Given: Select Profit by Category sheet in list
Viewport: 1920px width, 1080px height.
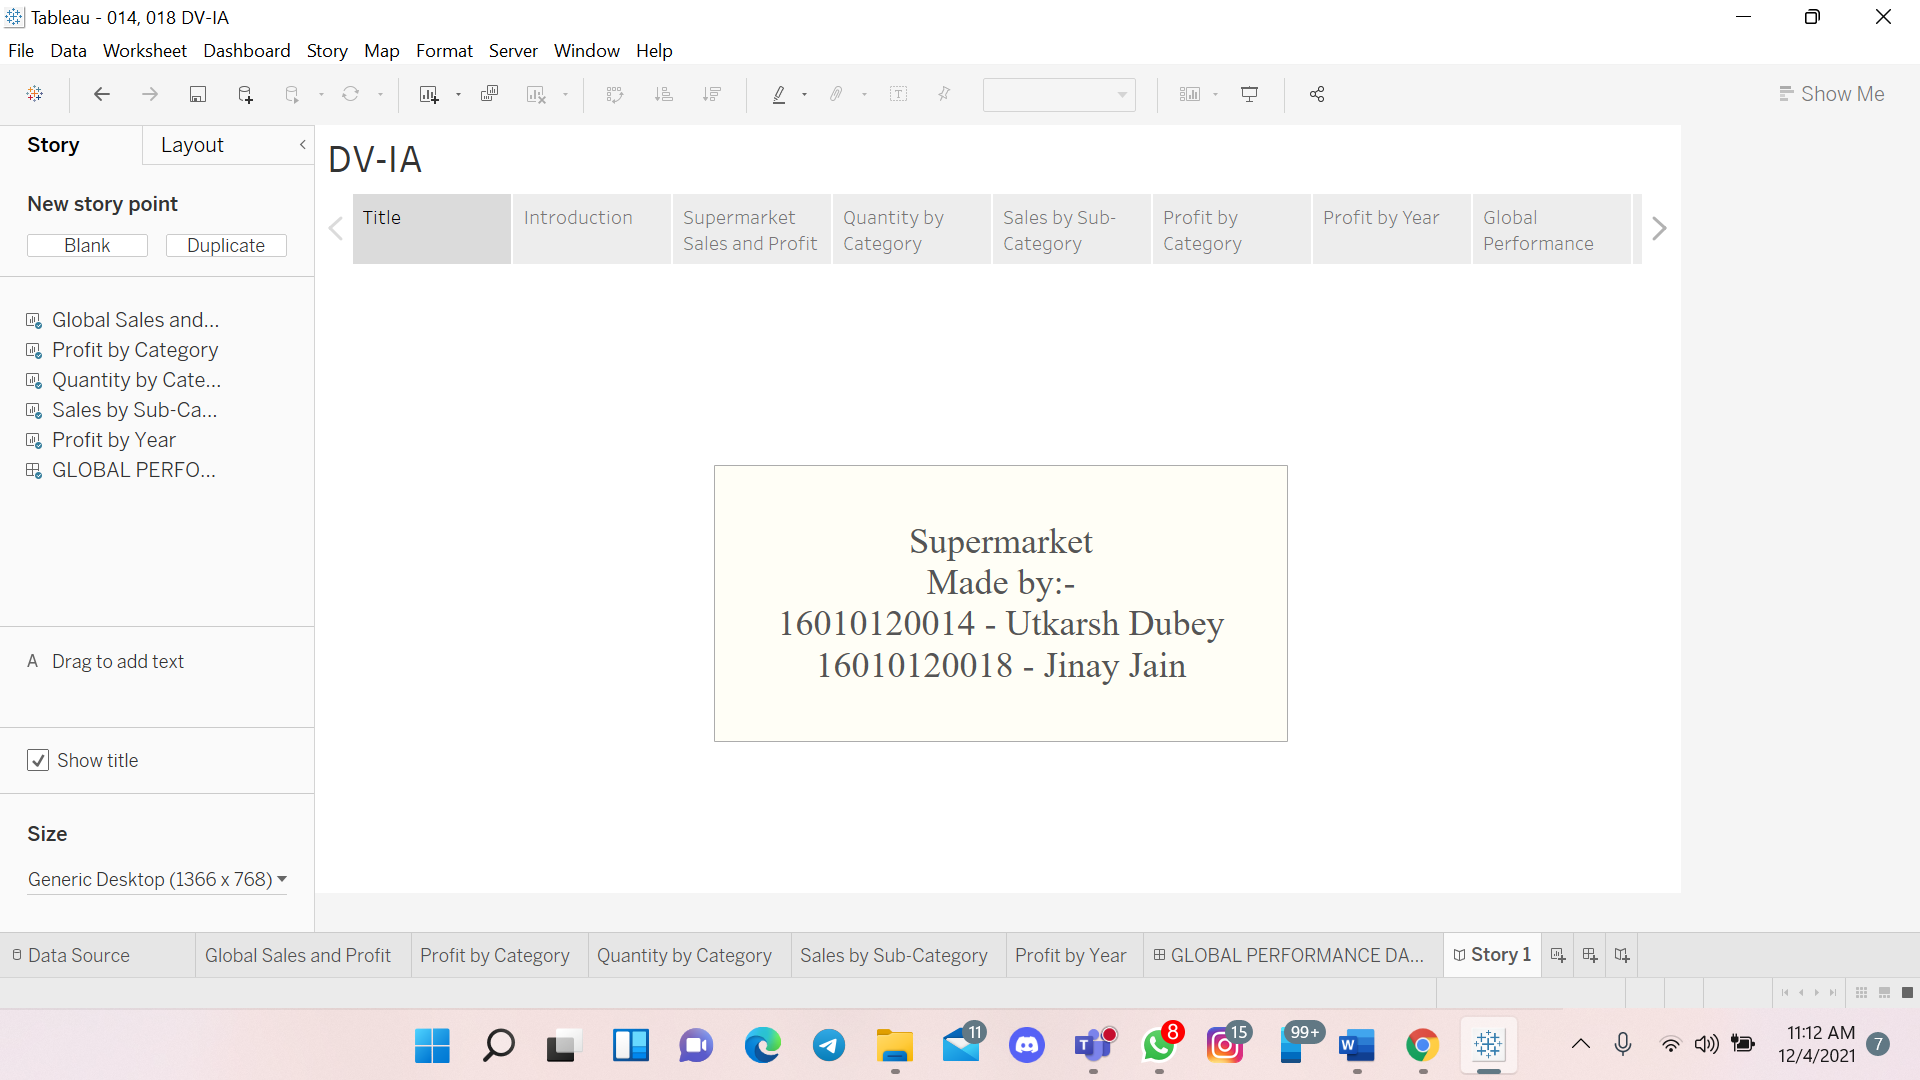Looking at the screenshot, I should (x=134, y=350).
